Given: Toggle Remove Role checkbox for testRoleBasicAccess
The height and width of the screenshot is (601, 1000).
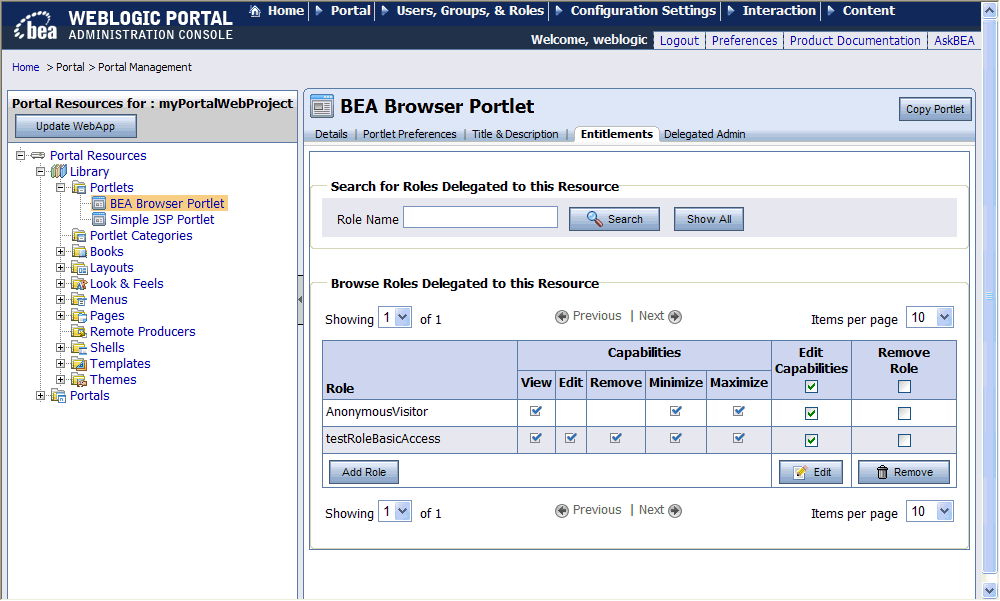Looking at the screenshot, I should pyautogui.click(x=904, y=440).
